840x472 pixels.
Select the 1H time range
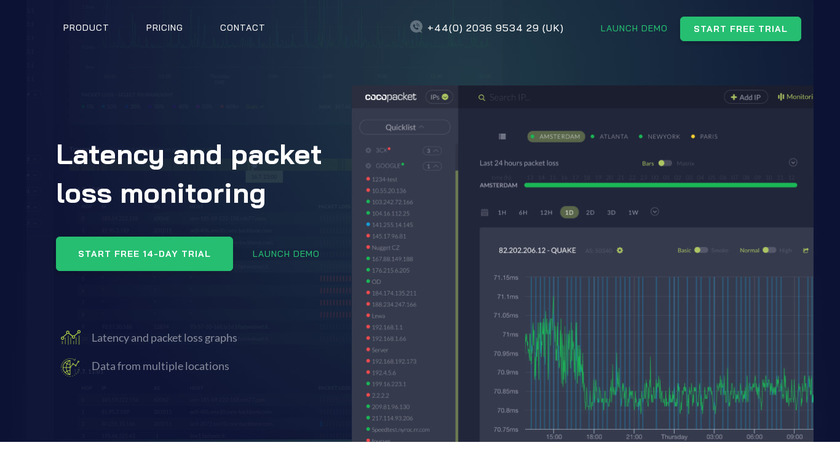[x=502, y=213]
